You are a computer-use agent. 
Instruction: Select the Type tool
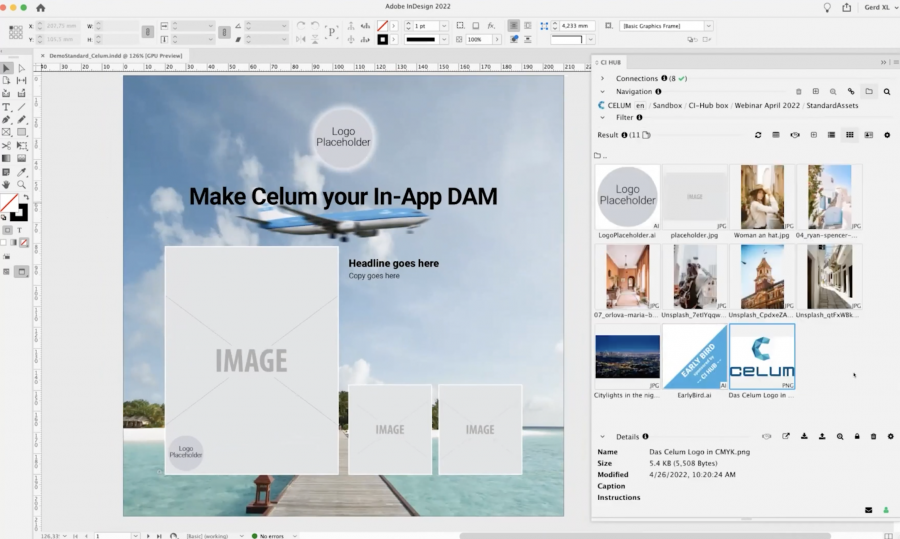[6, 107]
